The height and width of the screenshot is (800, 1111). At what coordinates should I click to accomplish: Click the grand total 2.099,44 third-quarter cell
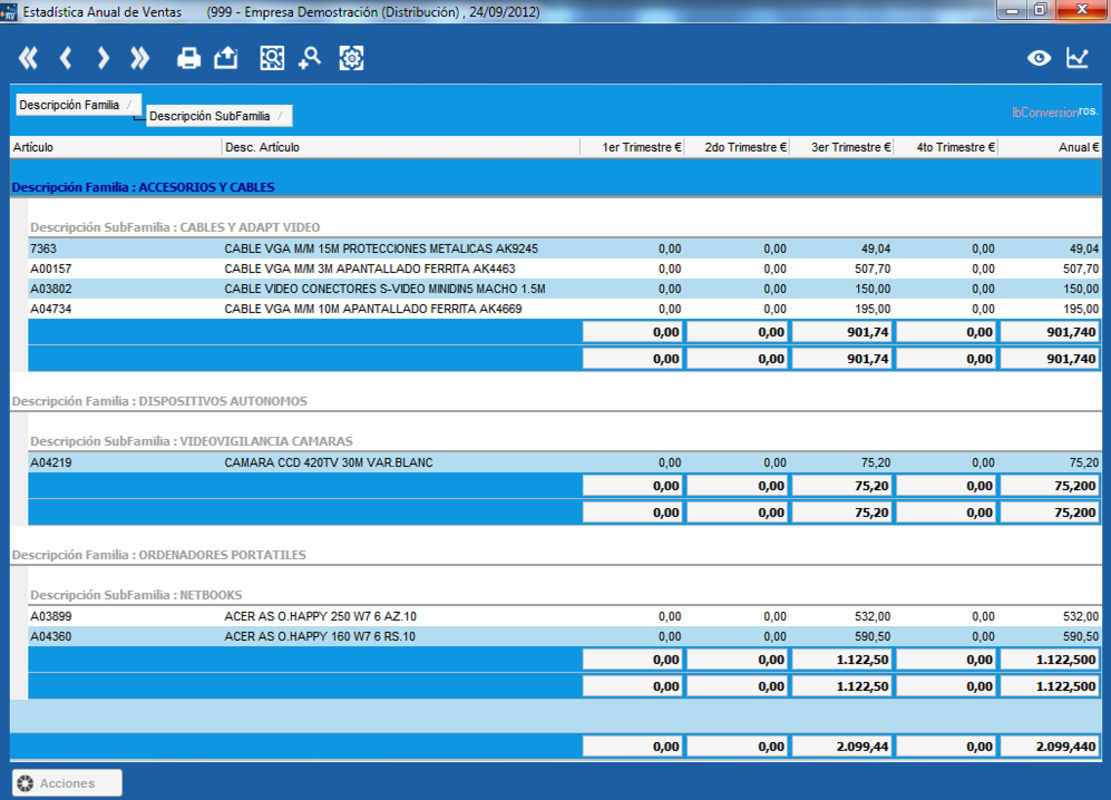click(842, 746)
